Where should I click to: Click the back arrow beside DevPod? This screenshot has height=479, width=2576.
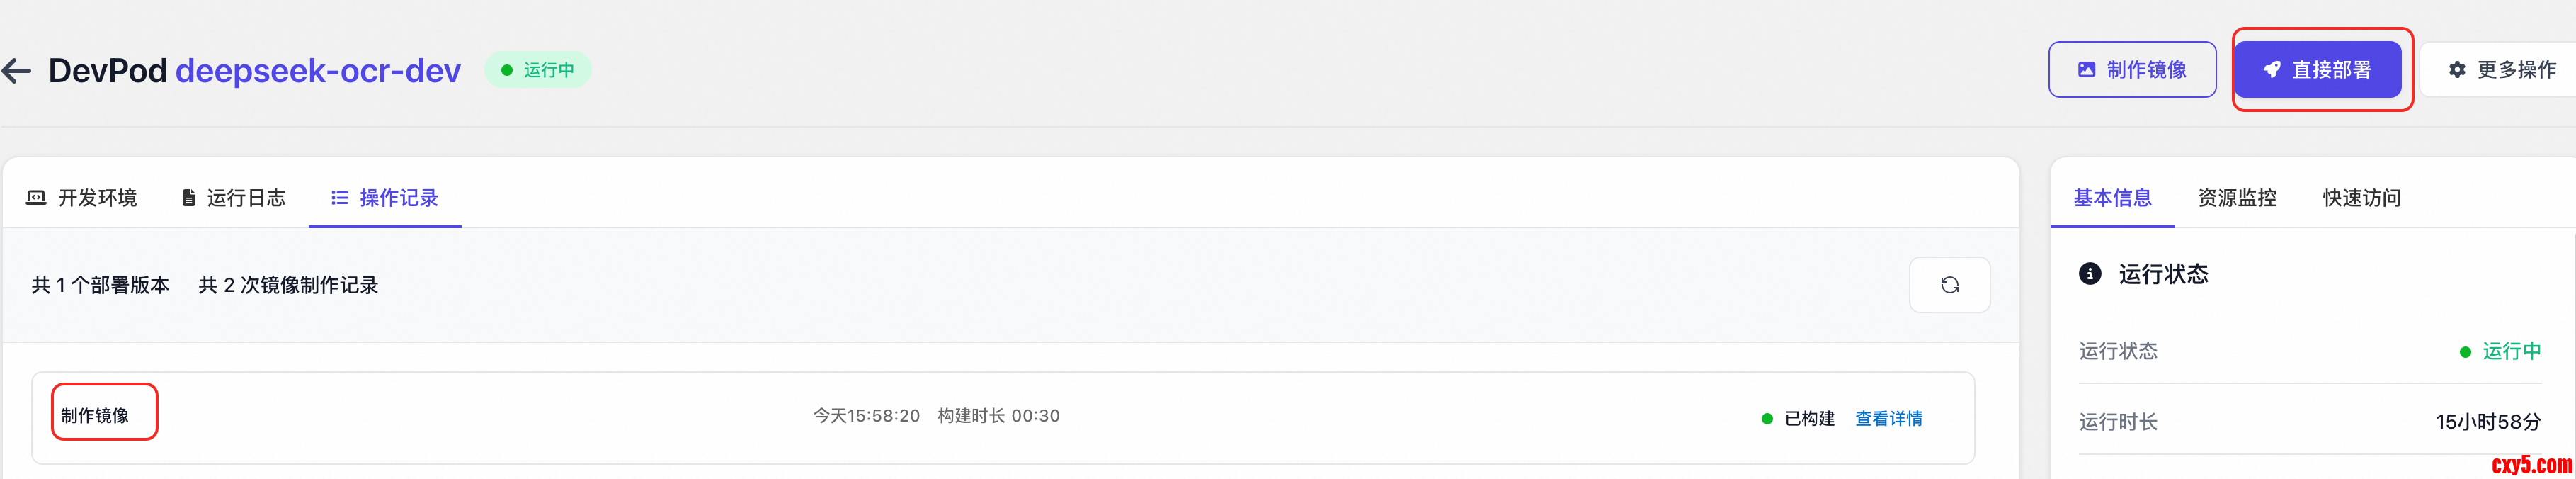coord(17,71)
